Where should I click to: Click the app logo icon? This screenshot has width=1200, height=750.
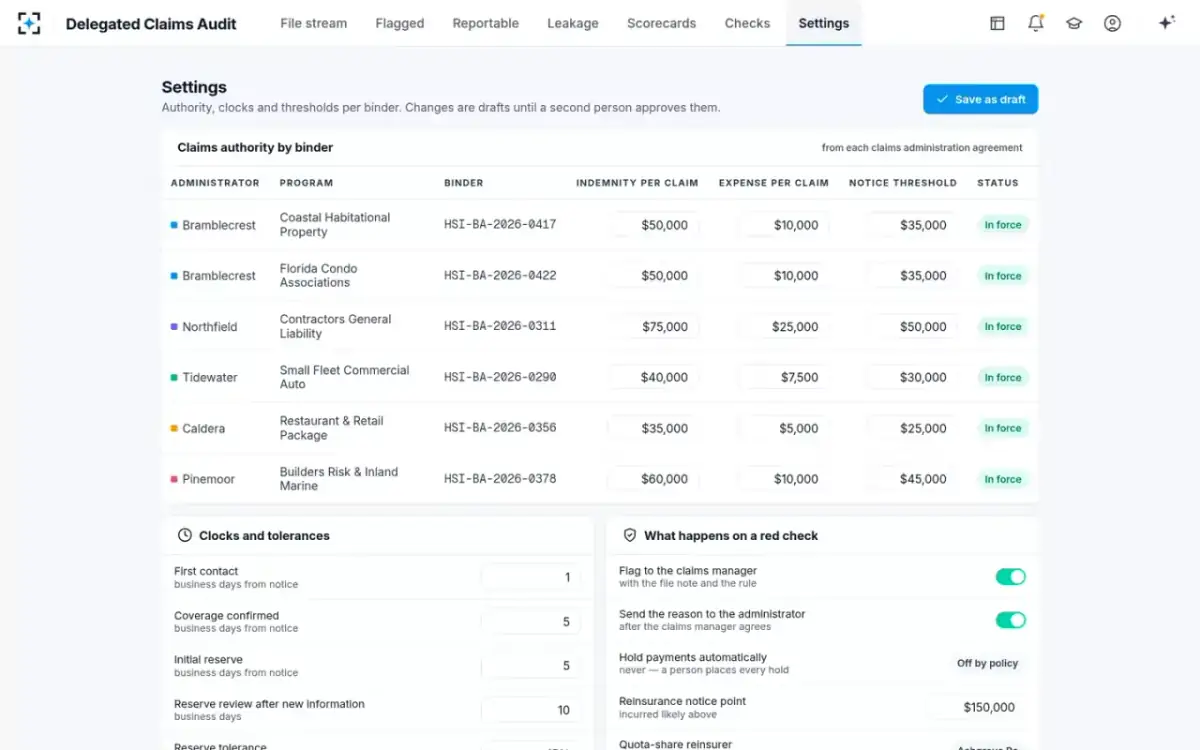(x=29, y=23)
